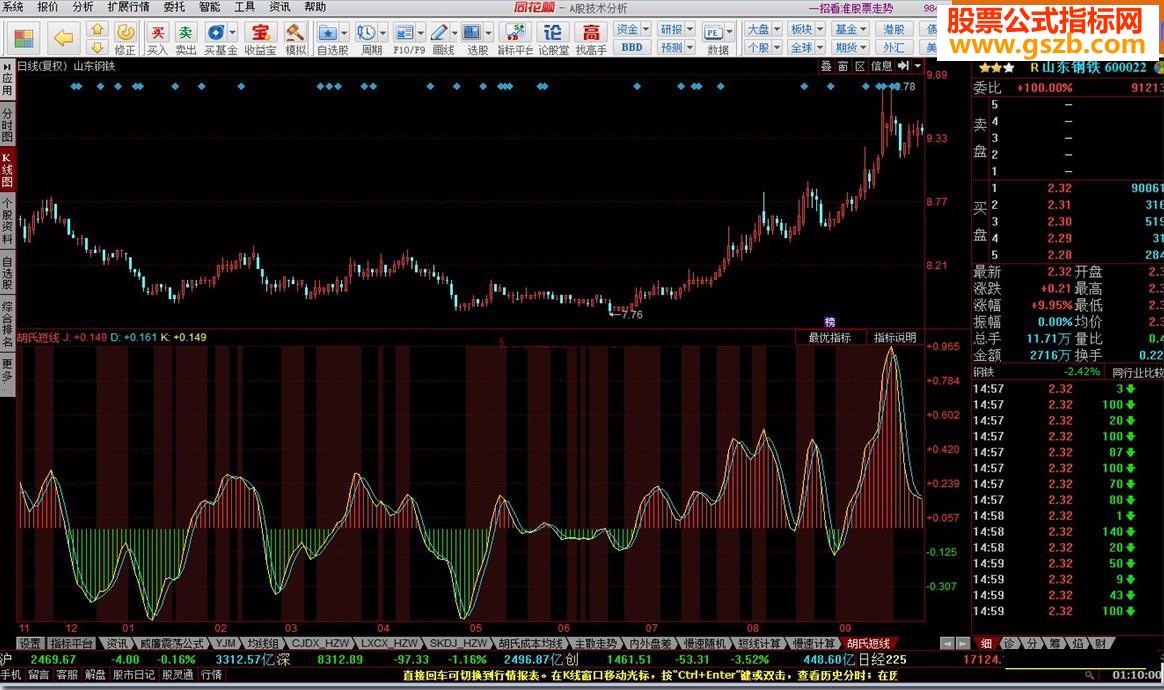Switch to the SKDJ_HZW indicator tab

point(457,643)
